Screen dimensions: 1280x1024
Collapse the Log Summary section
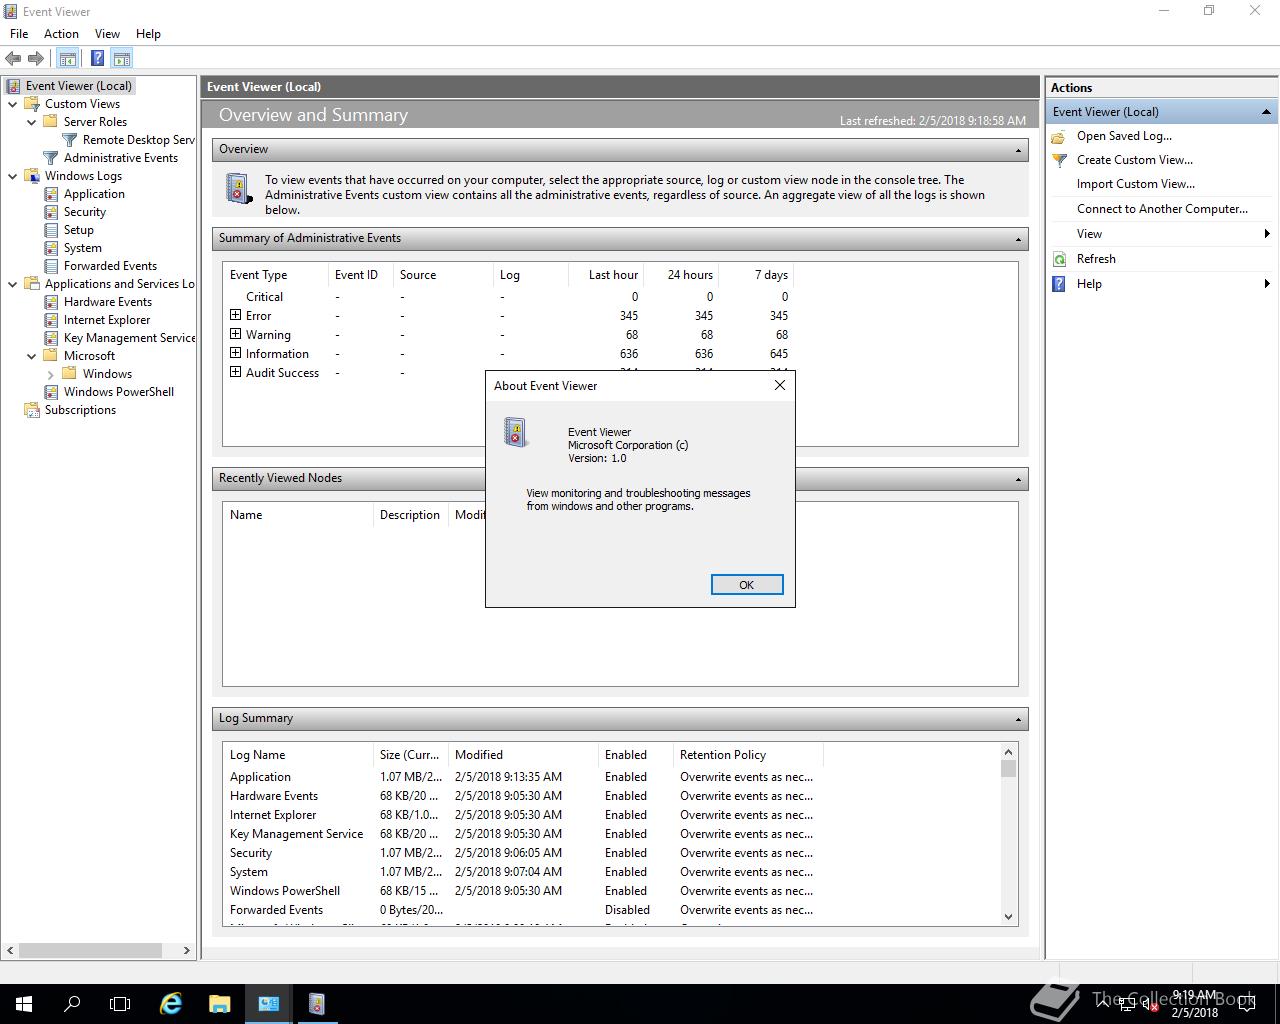pos(1018,719)
